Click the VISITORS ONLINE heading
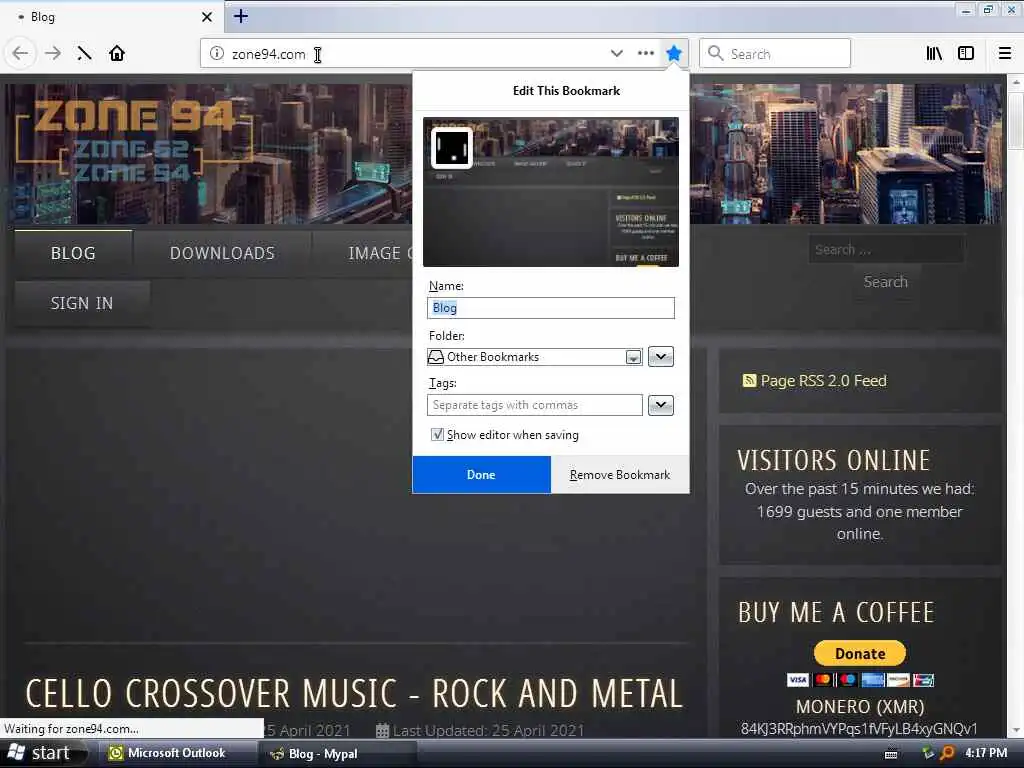Viewport: 1024px width, 768px height. [x=833, y=460]
